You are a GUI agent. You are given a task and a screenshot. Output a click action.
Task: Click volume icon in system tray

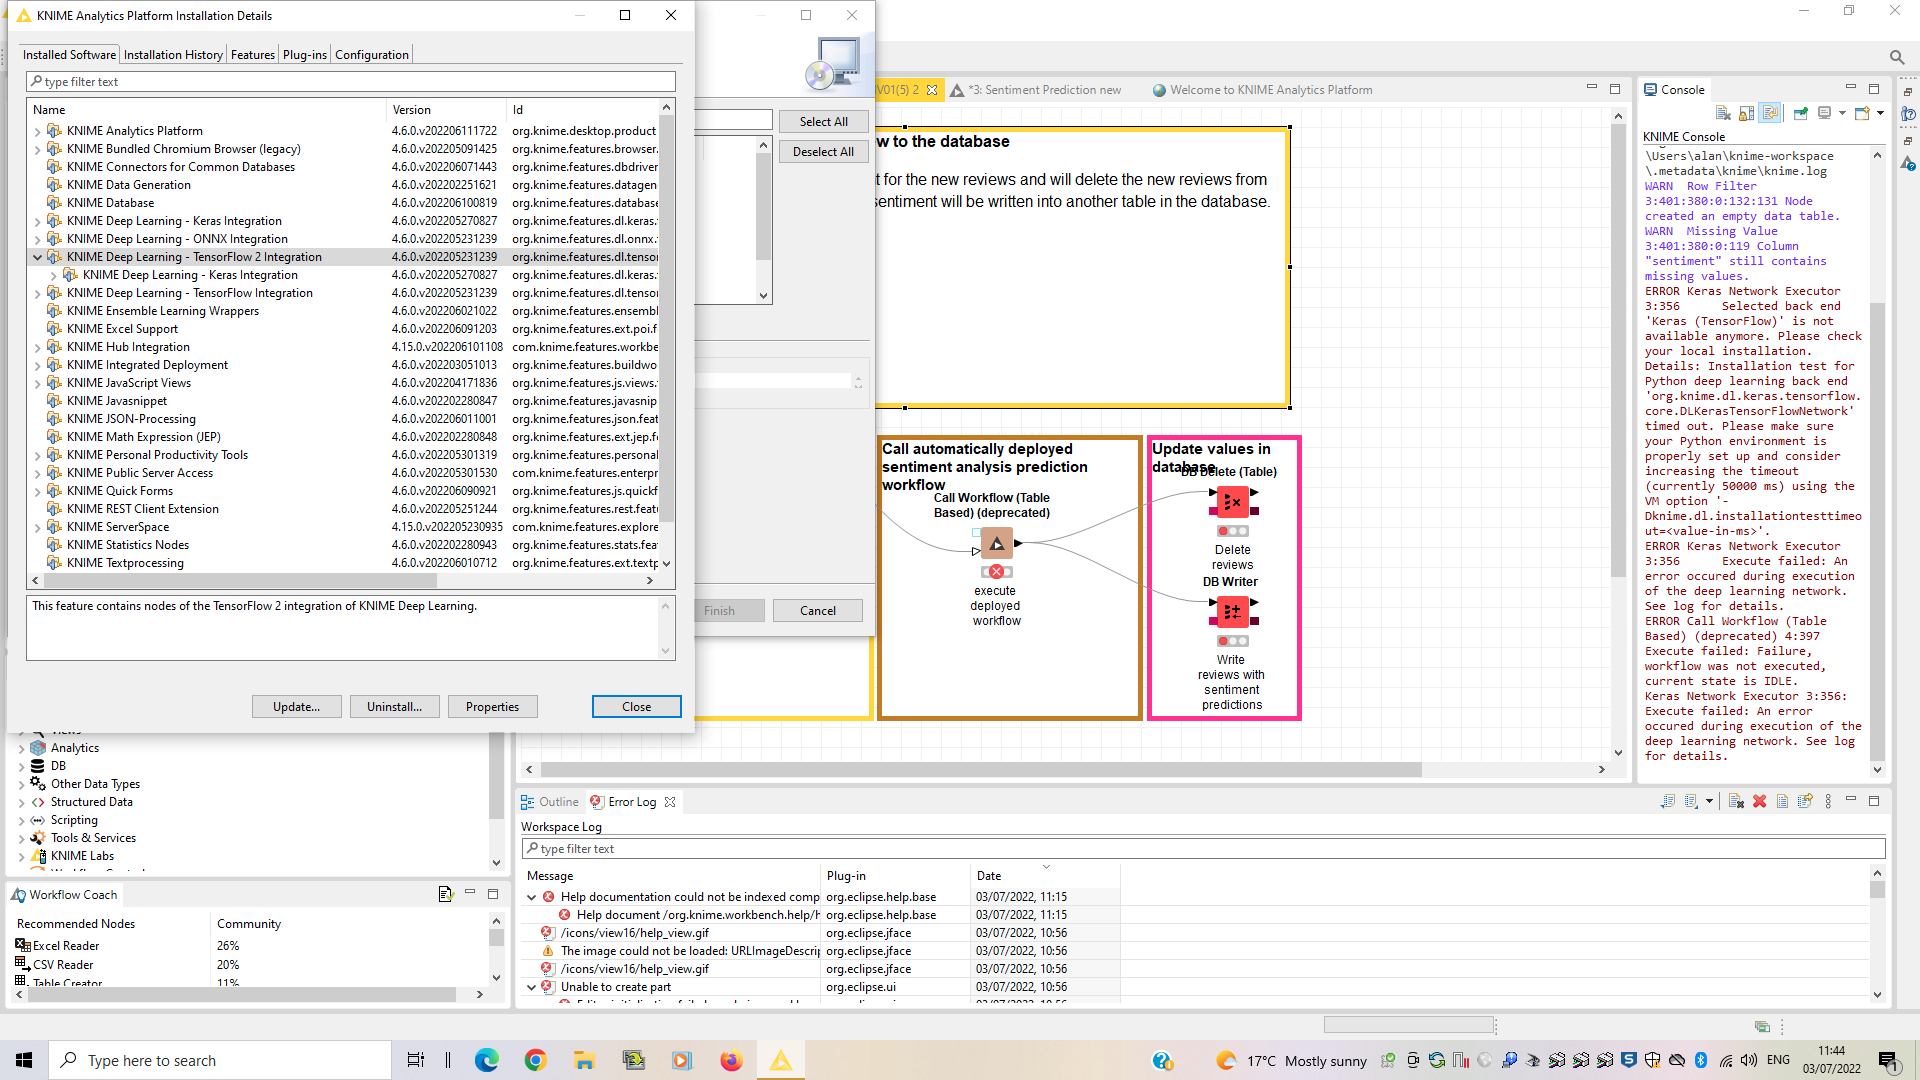1748,1060
